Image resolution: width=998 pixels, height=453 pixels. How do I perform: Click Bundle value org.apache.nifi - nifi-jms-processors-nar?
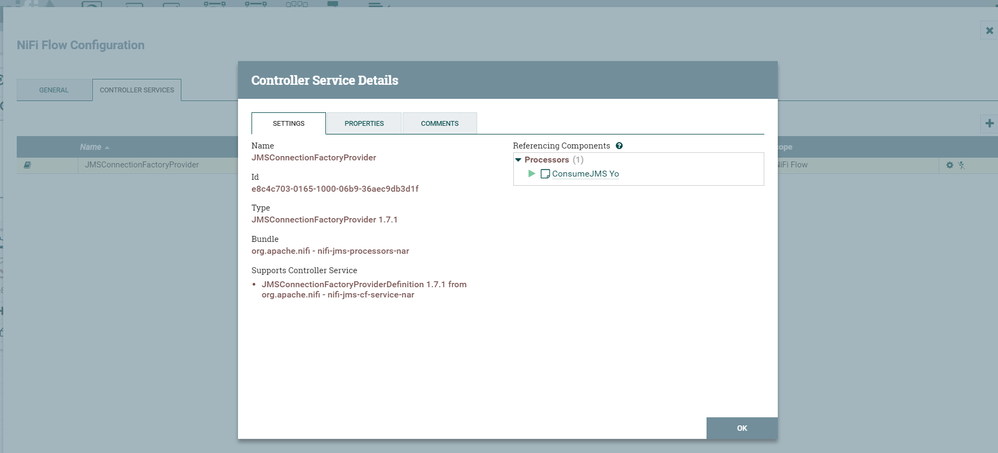(330, 251)
